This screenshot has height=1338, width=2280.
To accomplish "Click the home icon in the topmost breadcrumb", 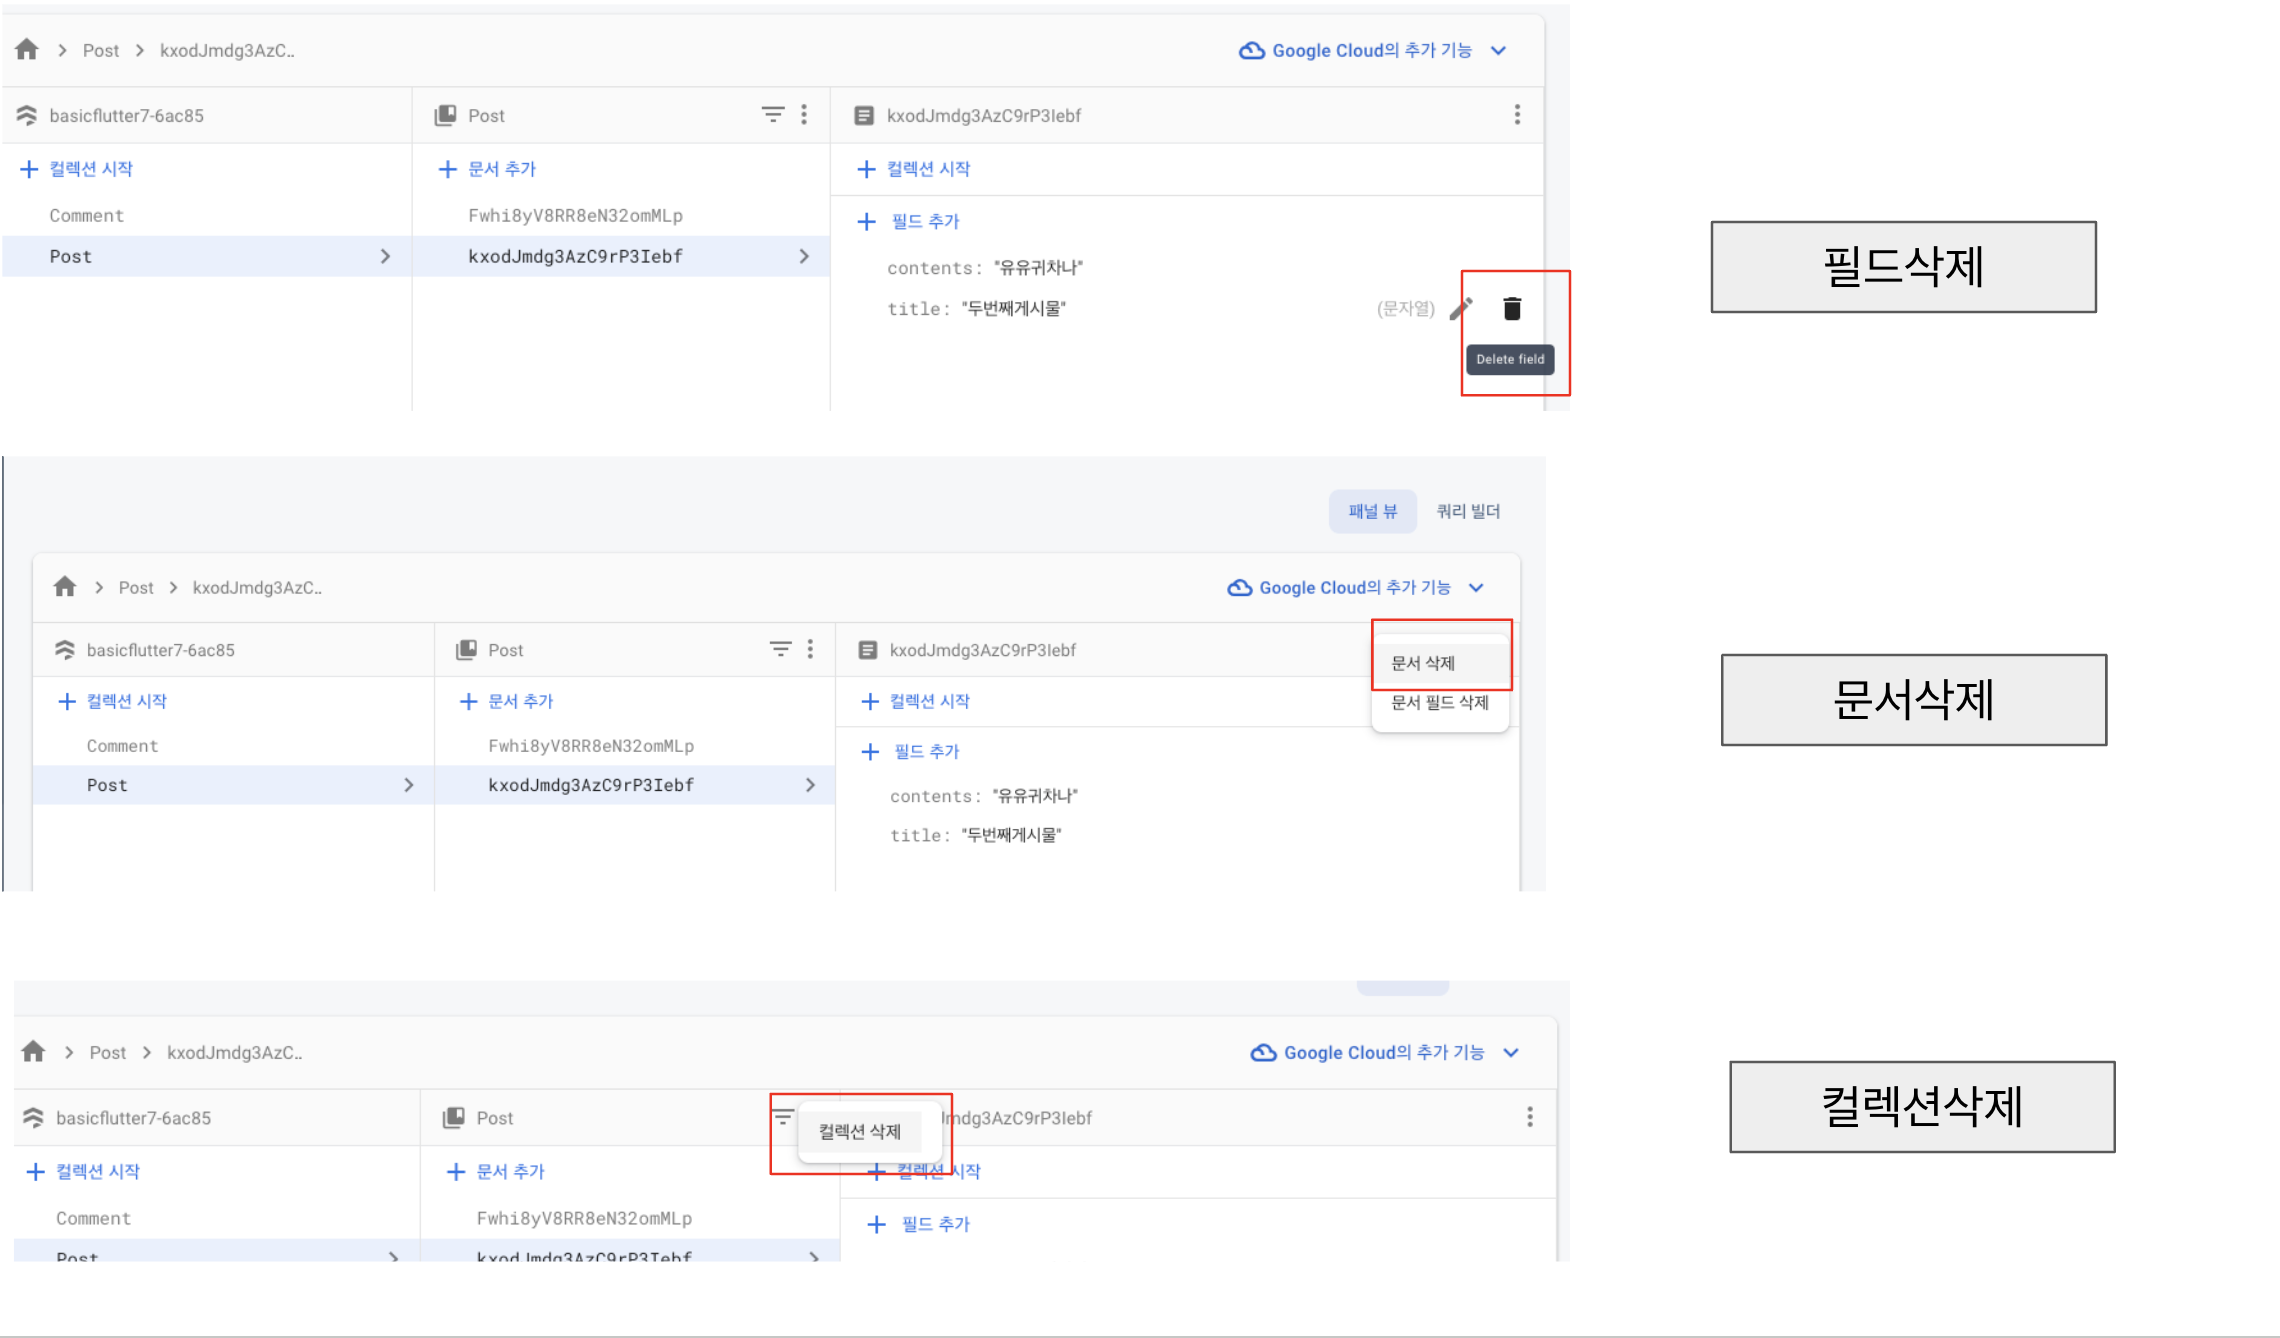I will [x=27, y=50].
